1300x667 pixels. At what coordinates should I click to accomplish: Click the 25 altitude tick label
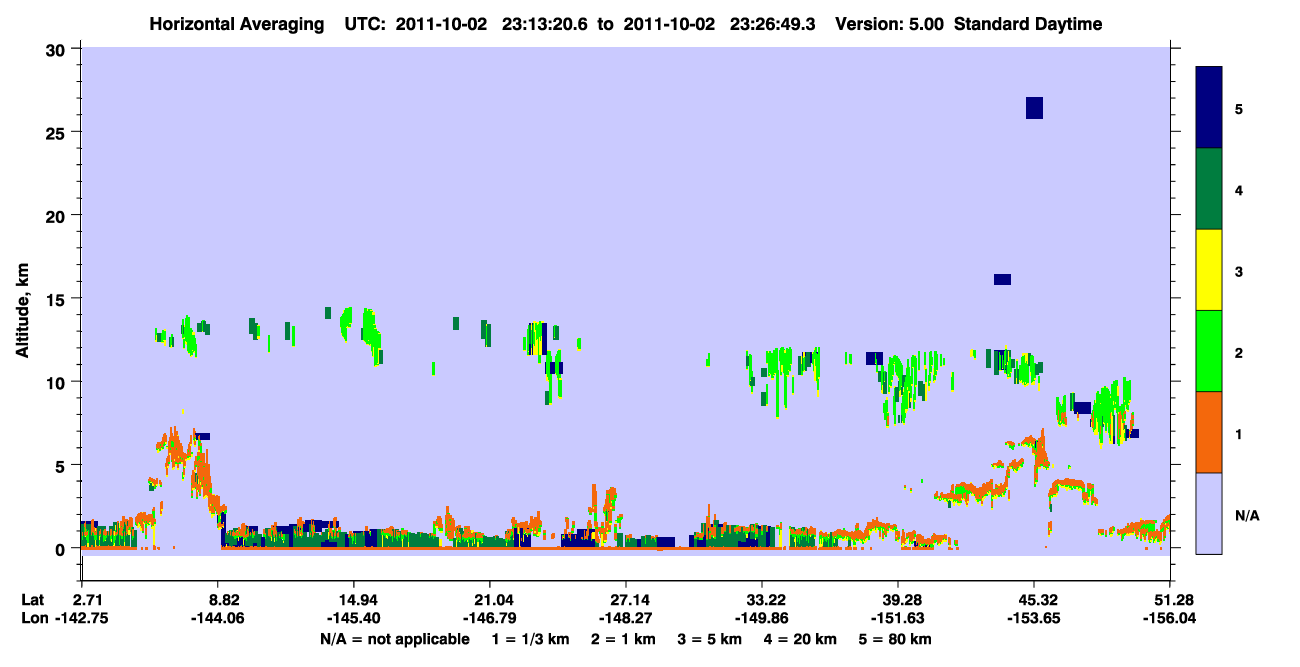(57, 132)
